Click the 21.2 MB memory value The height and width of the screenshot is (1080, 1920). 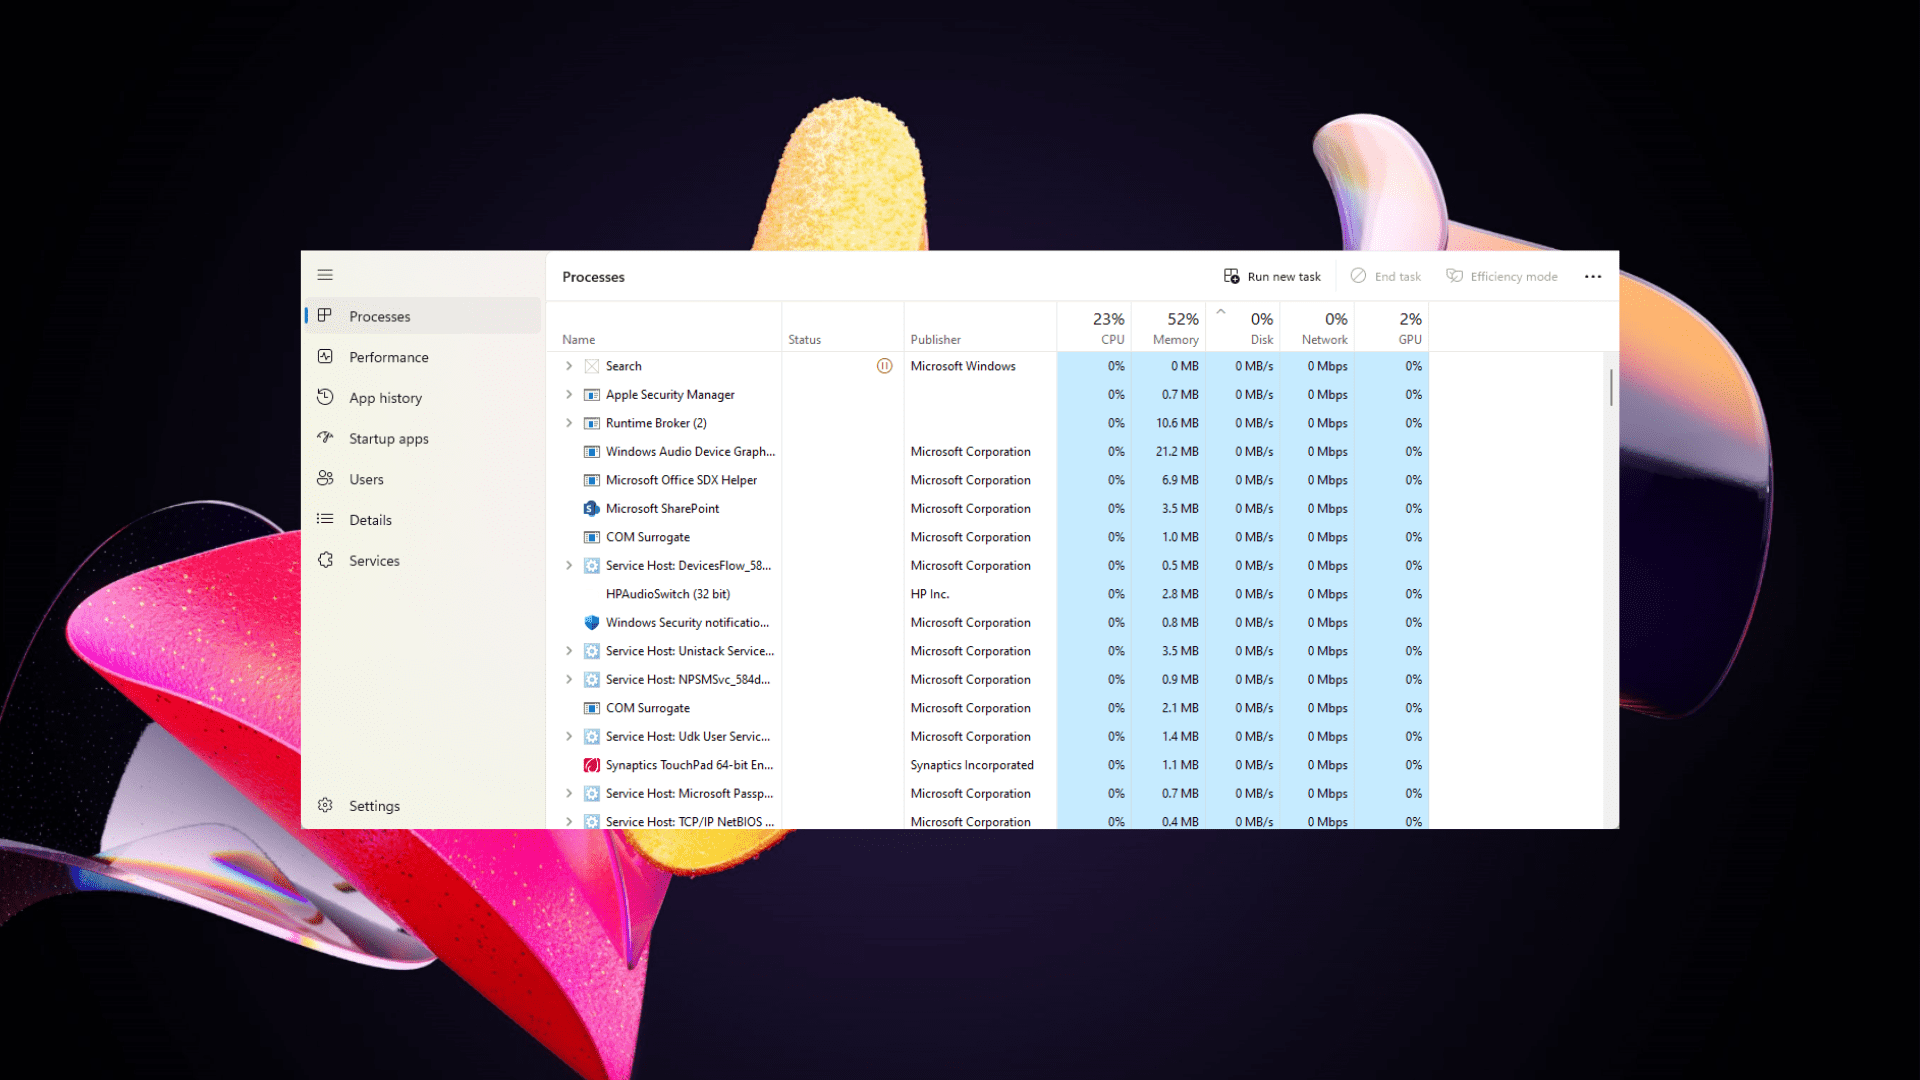[x=1177, y=452]
